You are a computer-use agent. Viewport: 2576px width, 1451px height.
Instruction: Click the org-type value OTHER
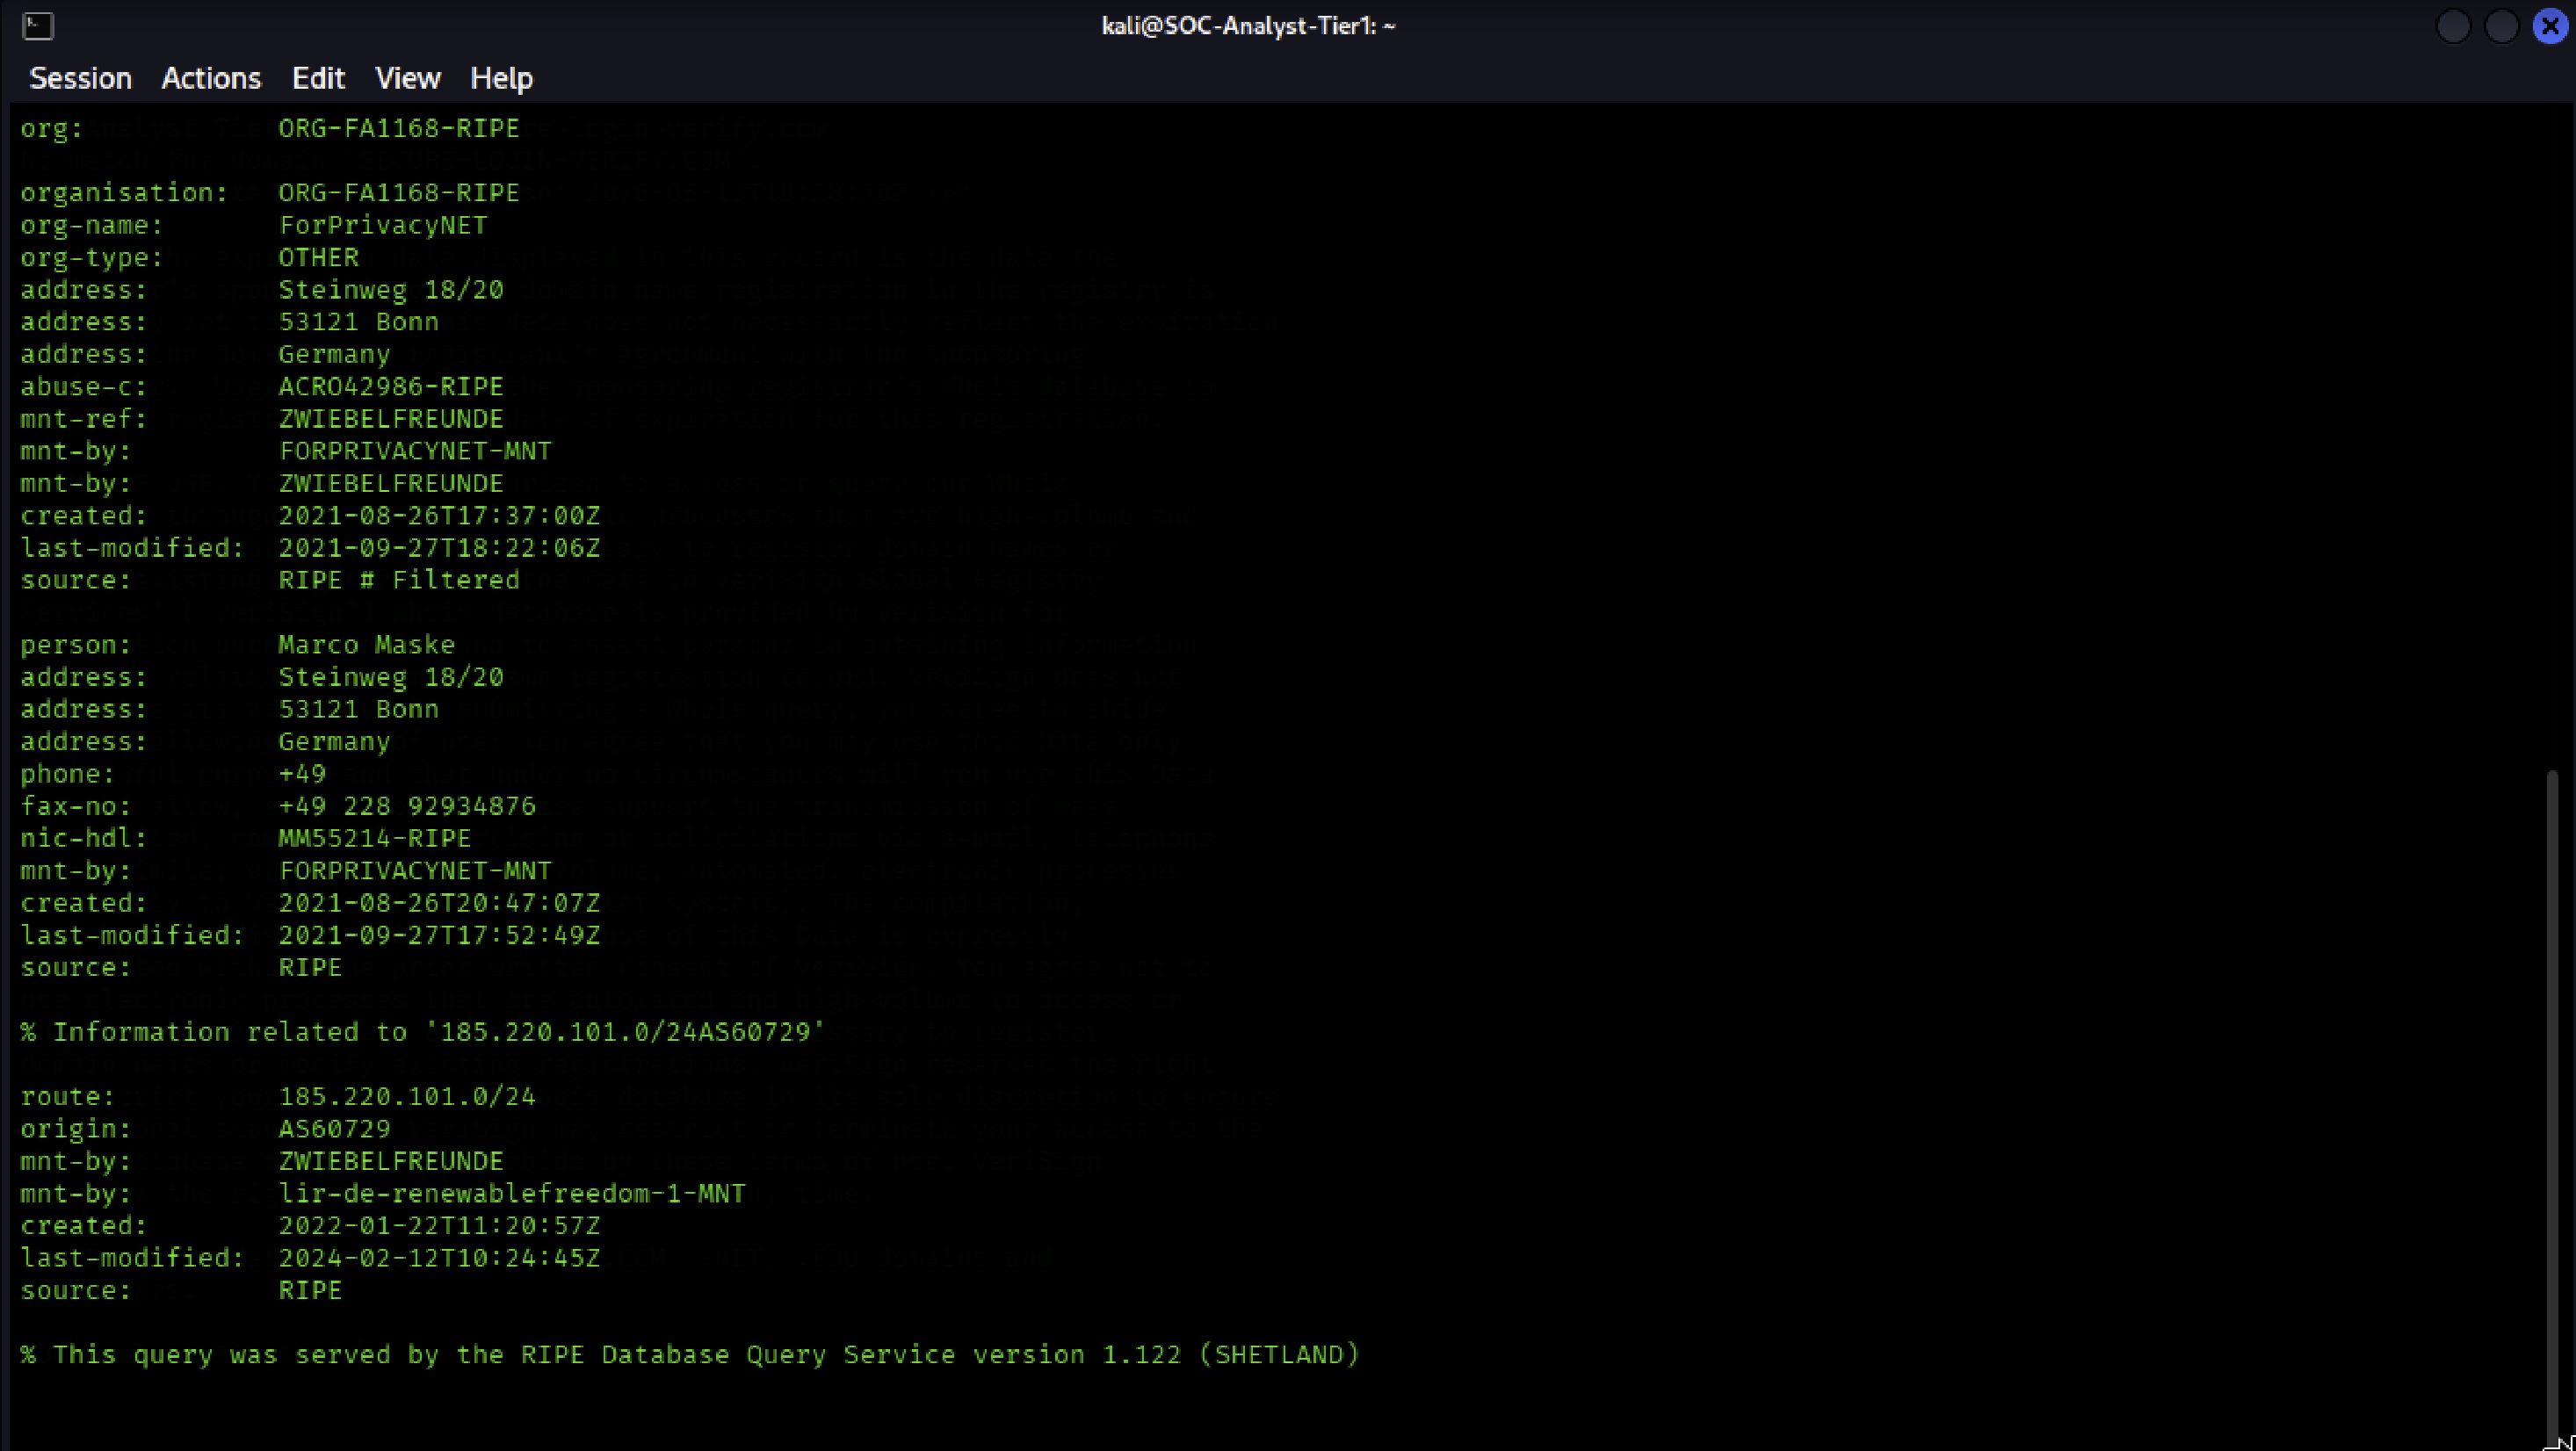click(318, 257)
